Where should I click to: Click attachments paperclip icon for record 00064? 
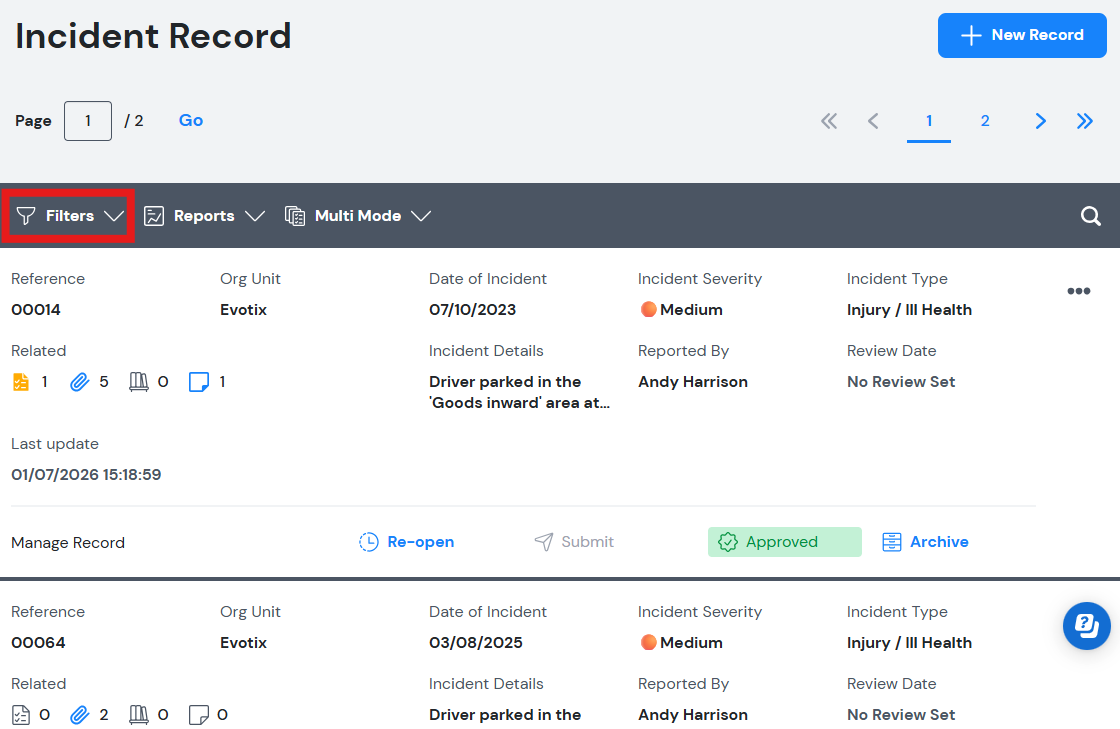coord(79,715)
